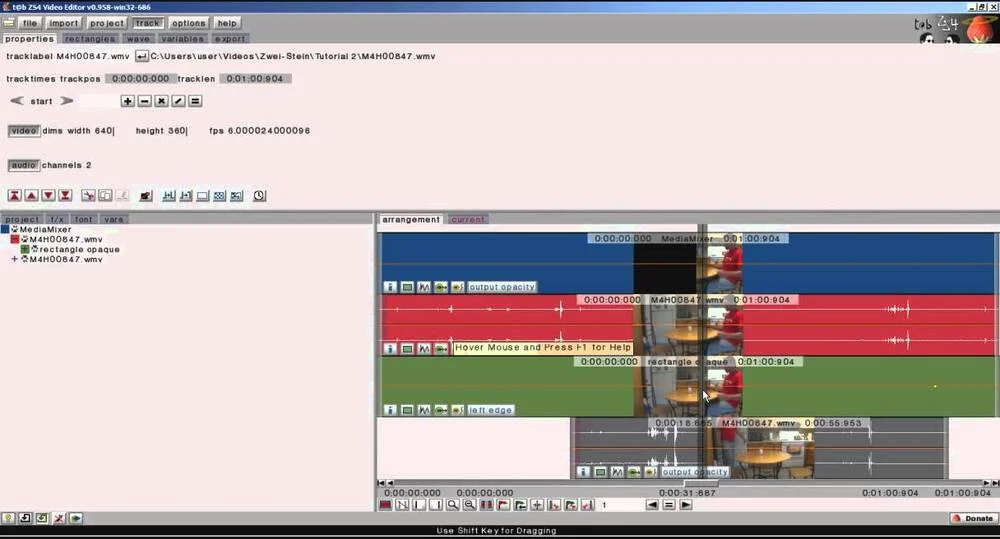Click the red record square in bottom toolbar
The height and width of the screenshot is (539, 1000).
[x=385, y=505]
